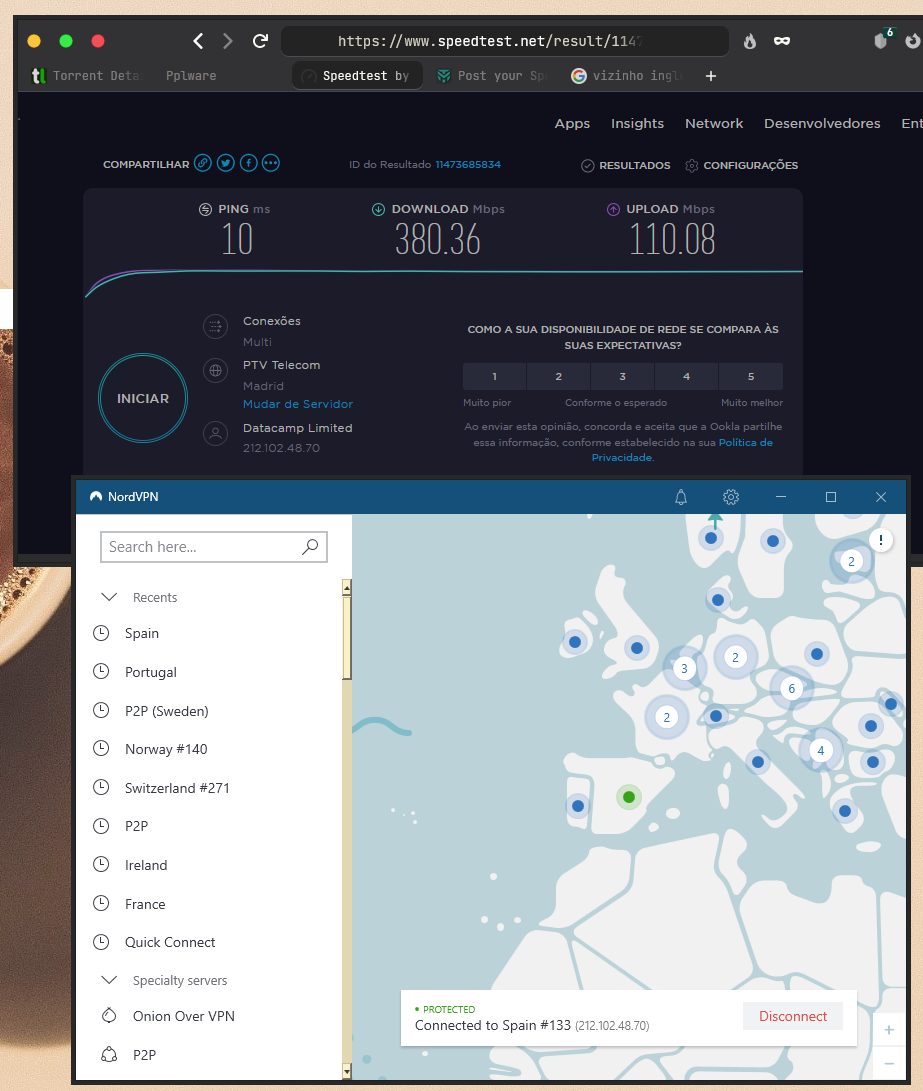Open NordVPN notifications bell

point(681,497)
